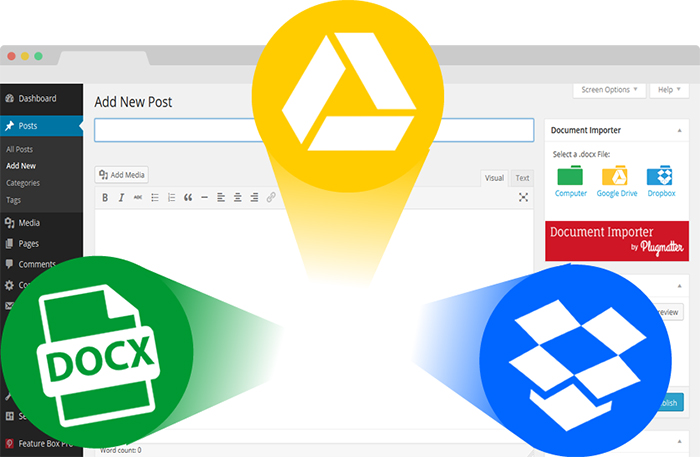Click the Add Media button
Screen dimensions: 700x457
click(x=121, y=175)
